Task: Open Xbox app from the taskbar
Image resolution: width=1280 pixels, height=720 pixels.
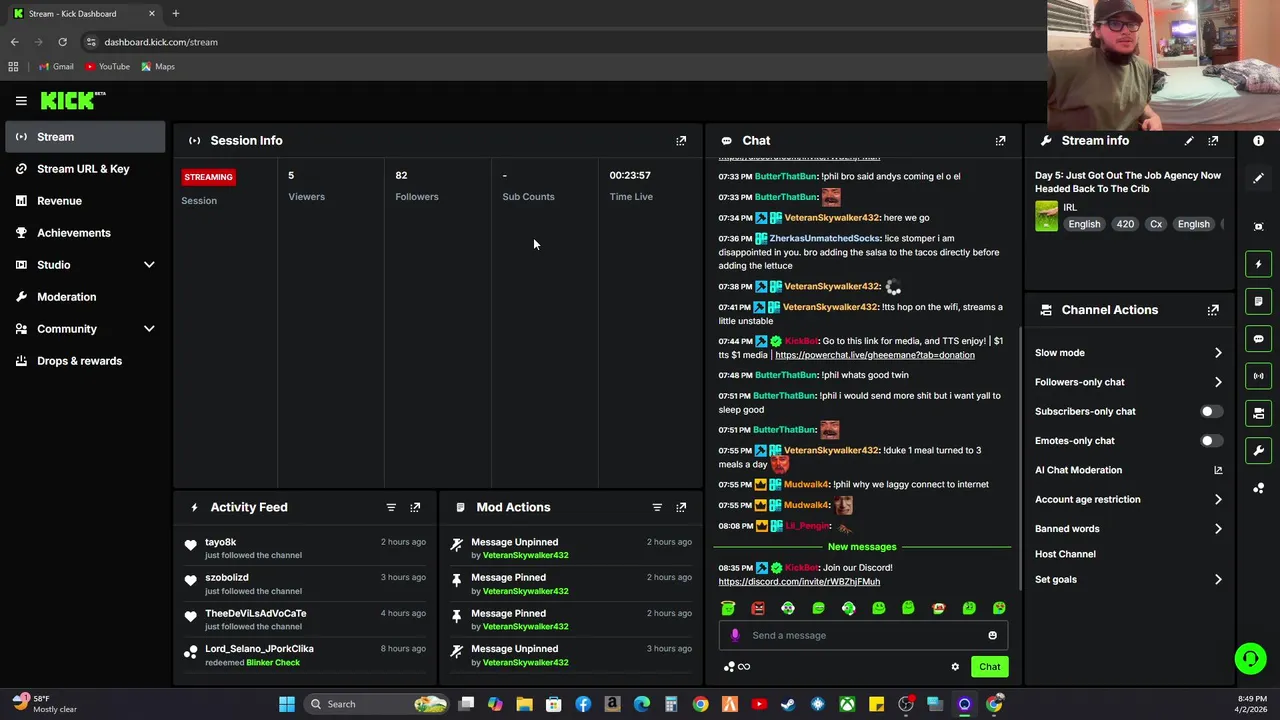Action: (x=847, y=704)
